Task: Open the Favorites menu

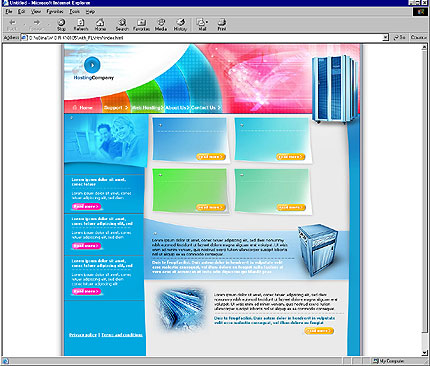Action: (55, 11)
